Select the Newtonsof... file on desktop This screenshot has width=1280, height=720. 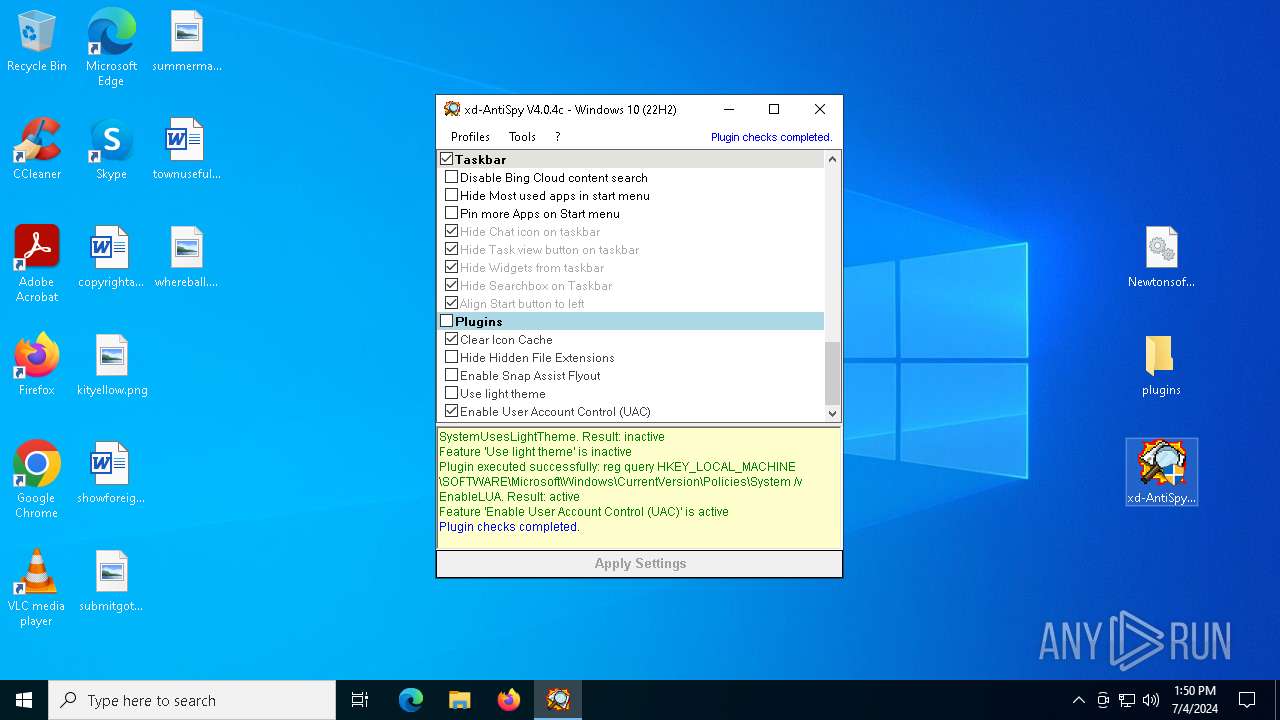[1161, 258]
